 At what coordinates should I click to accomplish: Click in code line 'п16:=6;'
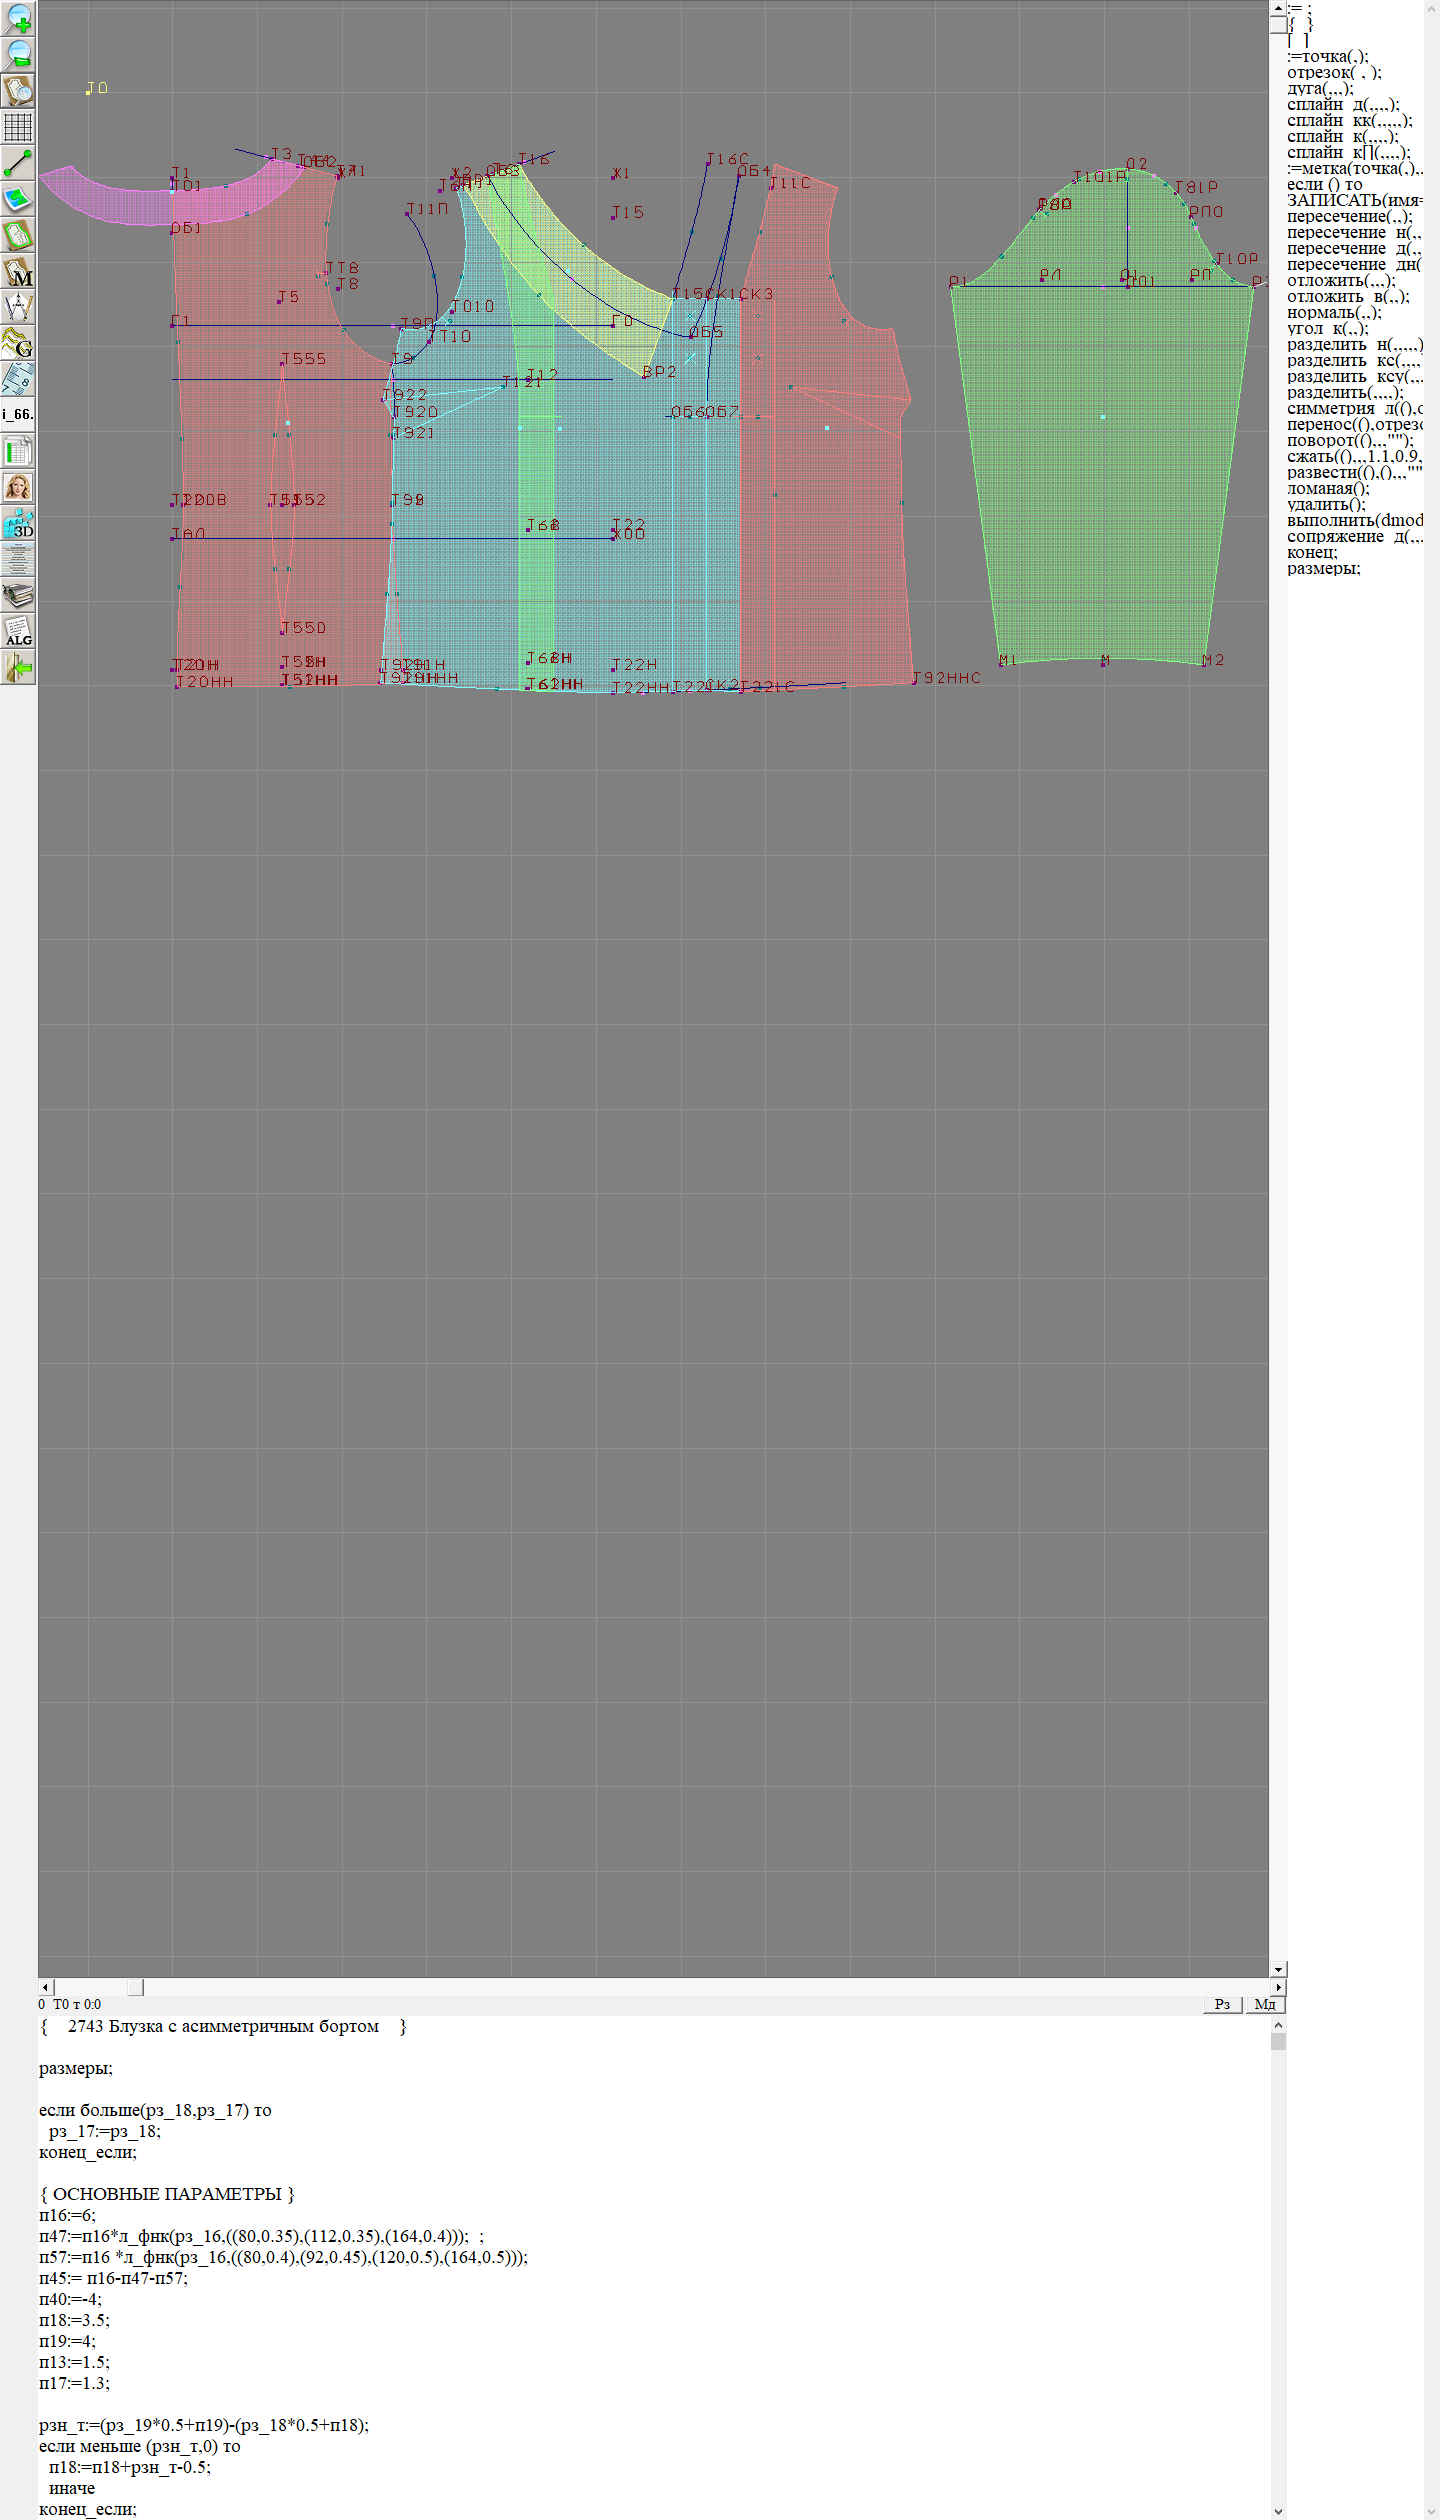point(67,2215)
